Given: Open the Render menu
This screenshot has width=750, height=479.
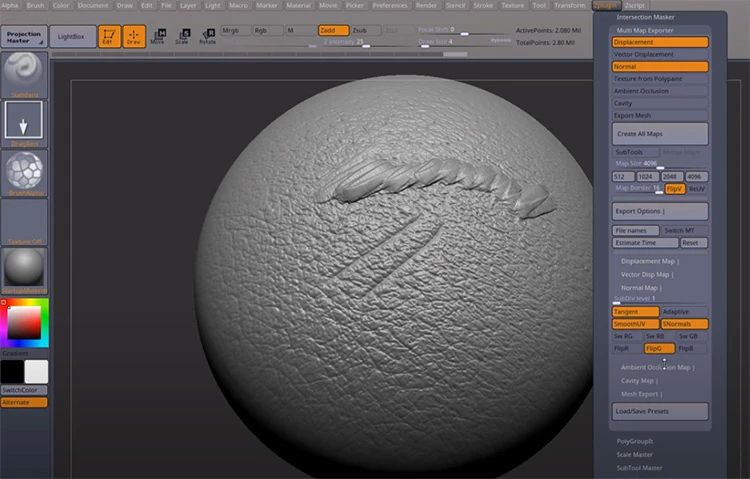Looking at the screenshot, I should point(426,5).
